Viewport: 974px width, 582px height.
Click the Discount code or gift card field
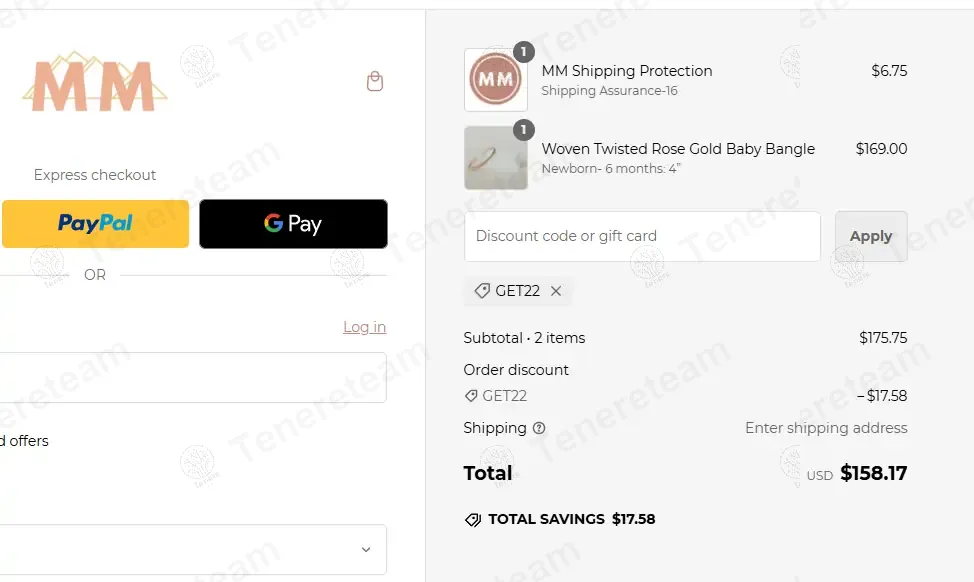(x=642, y=236)
